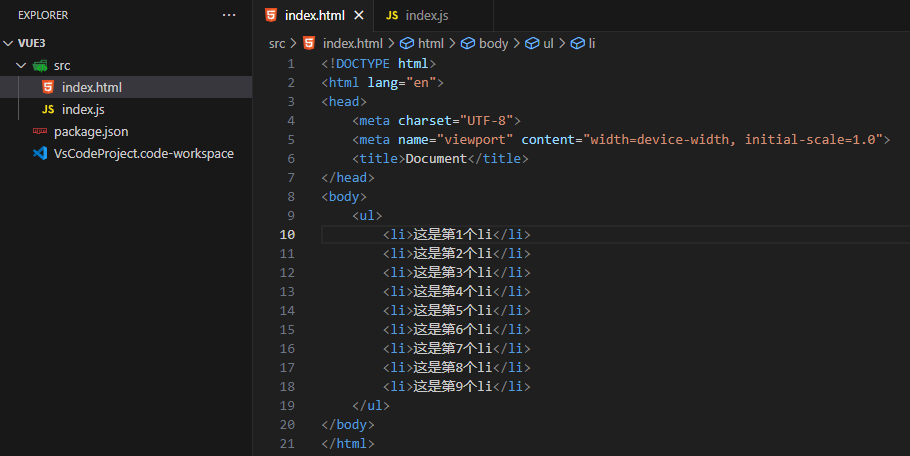This screenshot has width=910, height=456.
Task: Open the Explorer more actions ellipsis
Action: click(229, 15)
